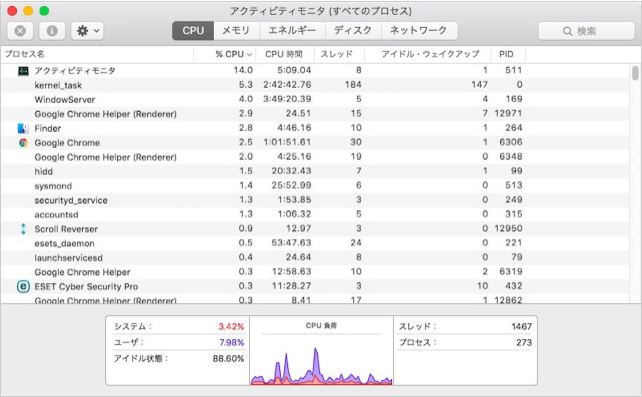Click the ユーザ 7.98% value
The image size is (642, 397).
[x=231, y=343]
